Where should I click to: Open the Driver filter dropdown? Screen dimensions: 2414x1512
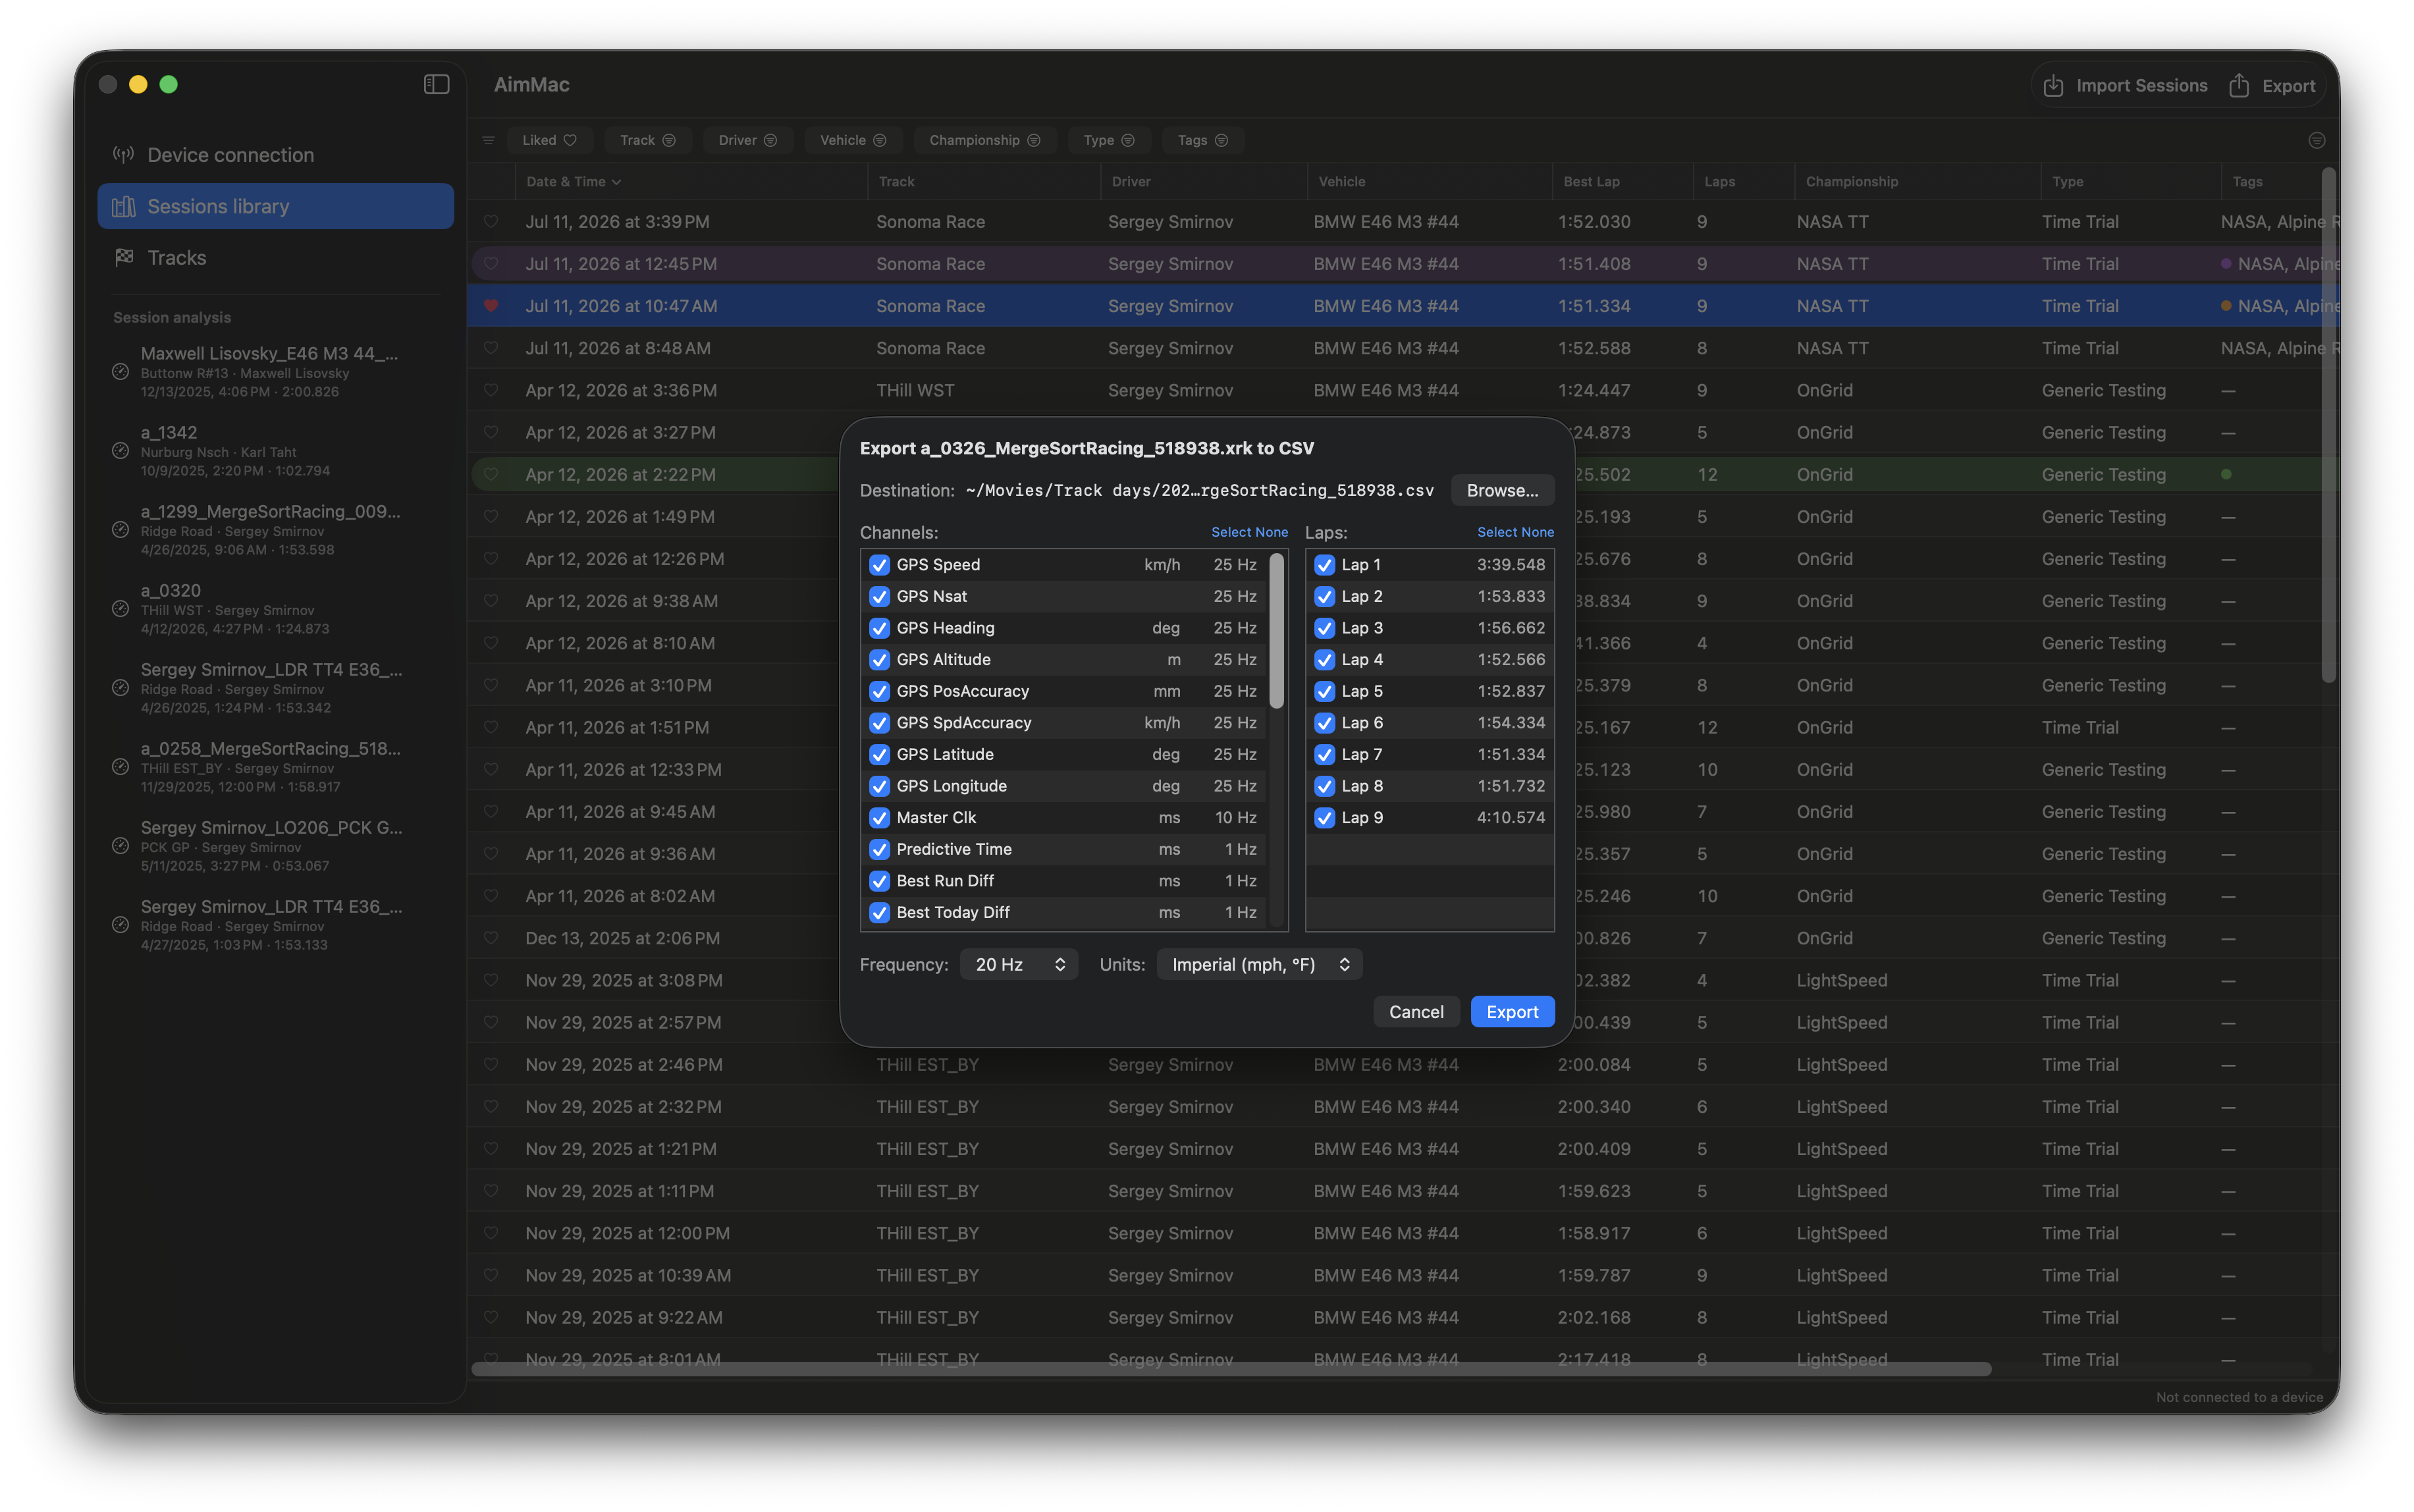tap(747, 140)
